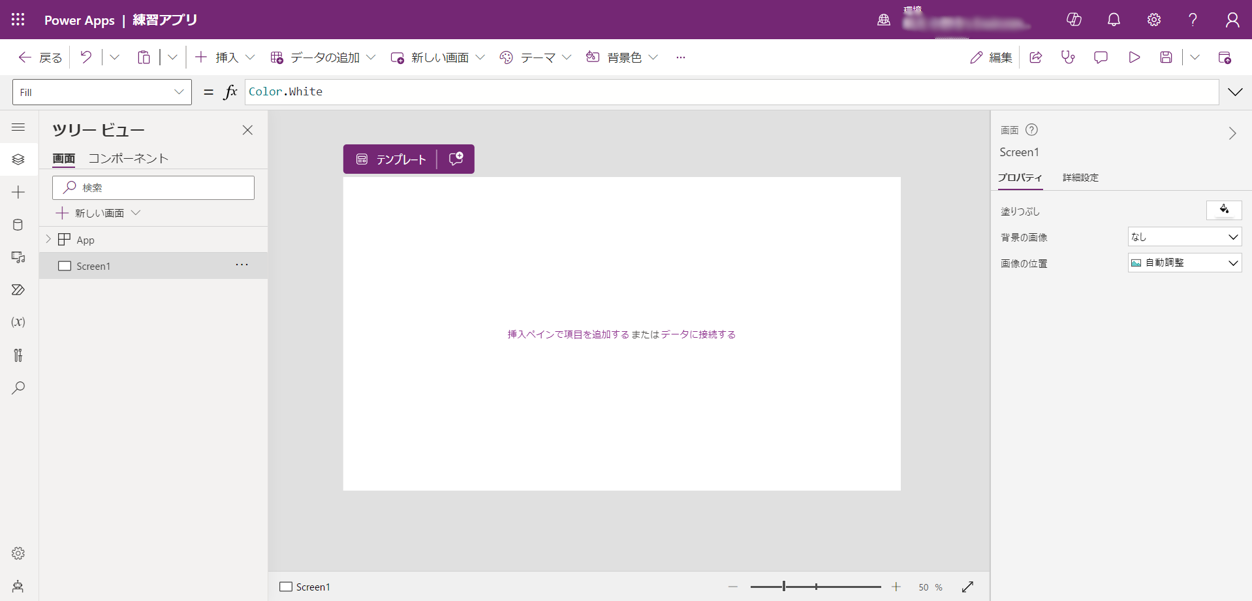Open the virtual agent icon at bottom left

point(18,586)
